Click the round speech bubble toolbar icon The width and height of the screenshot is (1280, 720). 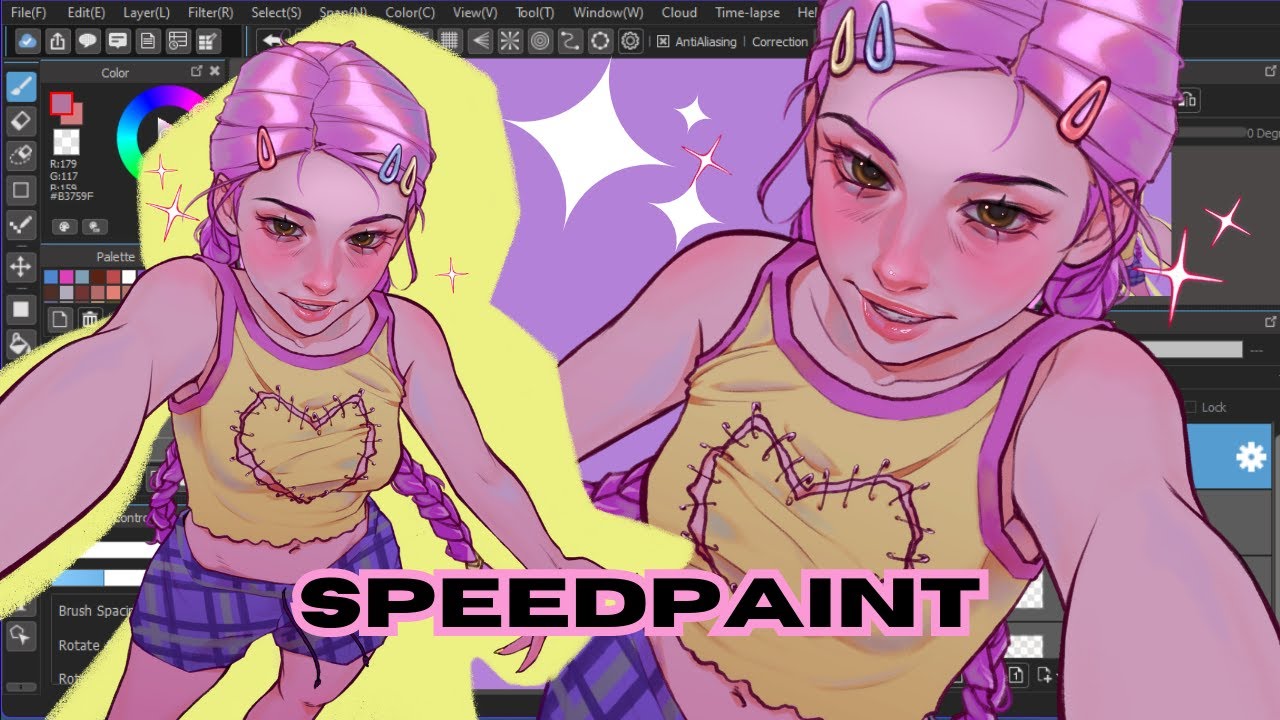(88, 41)
